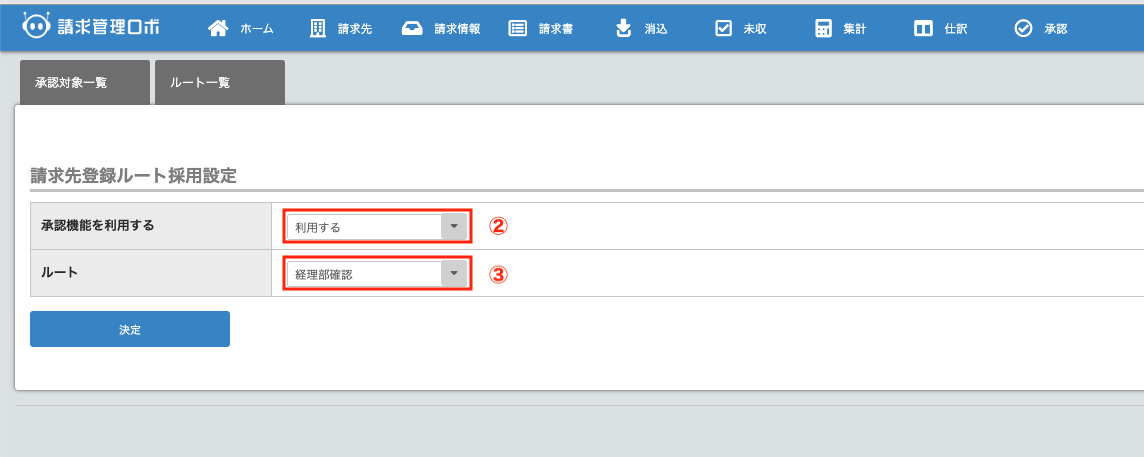Screen dimensions: 1144x457
Task: Click the 請求情報 inbox tray icon
Action: point(412,29)
